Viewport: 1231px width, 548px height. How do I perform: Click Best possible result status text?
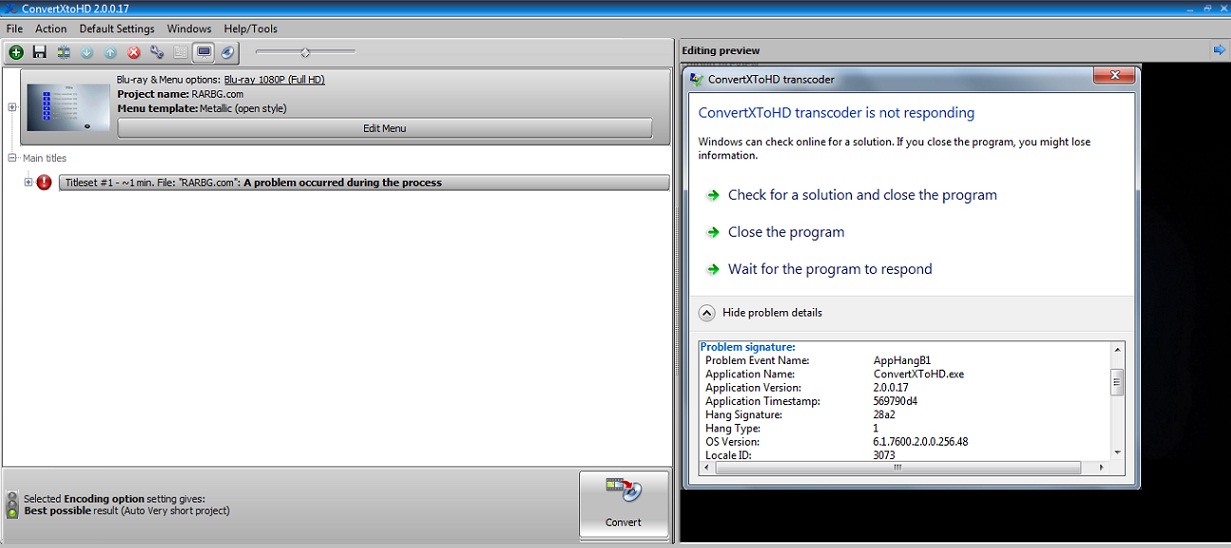coord(127,511)
